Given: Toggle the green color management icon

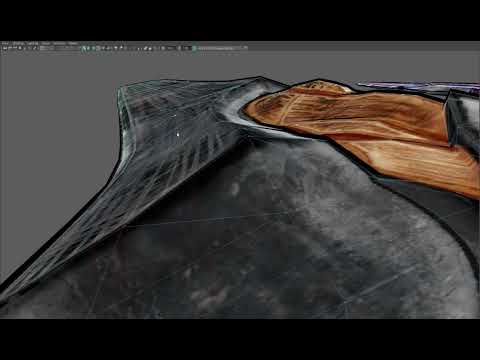Looking at the screenshot, I should pyautogui.click(x=194, y=48).
